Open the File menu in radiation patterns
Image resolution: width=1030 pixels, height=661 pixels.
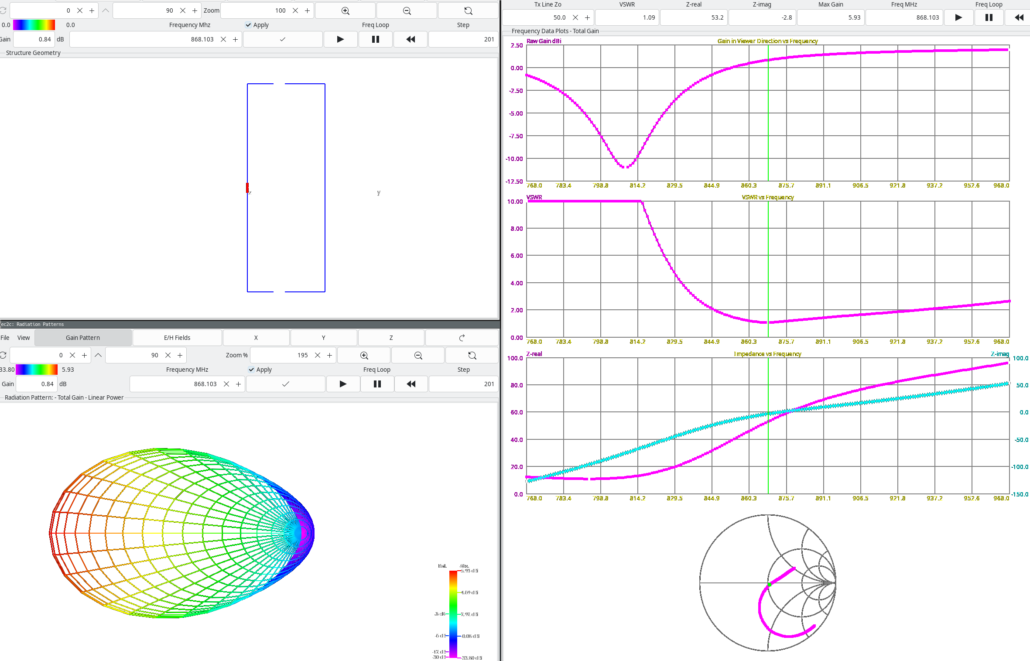pos(5,338)
